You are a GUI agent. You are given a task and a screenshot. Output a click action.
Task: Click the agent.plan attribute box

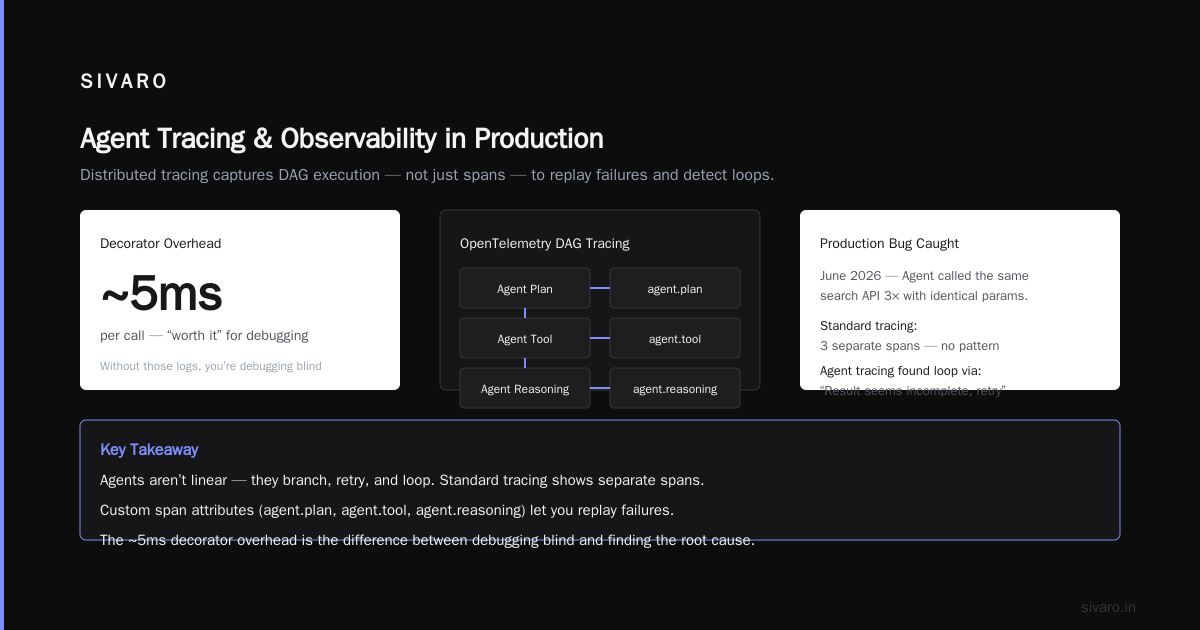click(x=675, y=288)
